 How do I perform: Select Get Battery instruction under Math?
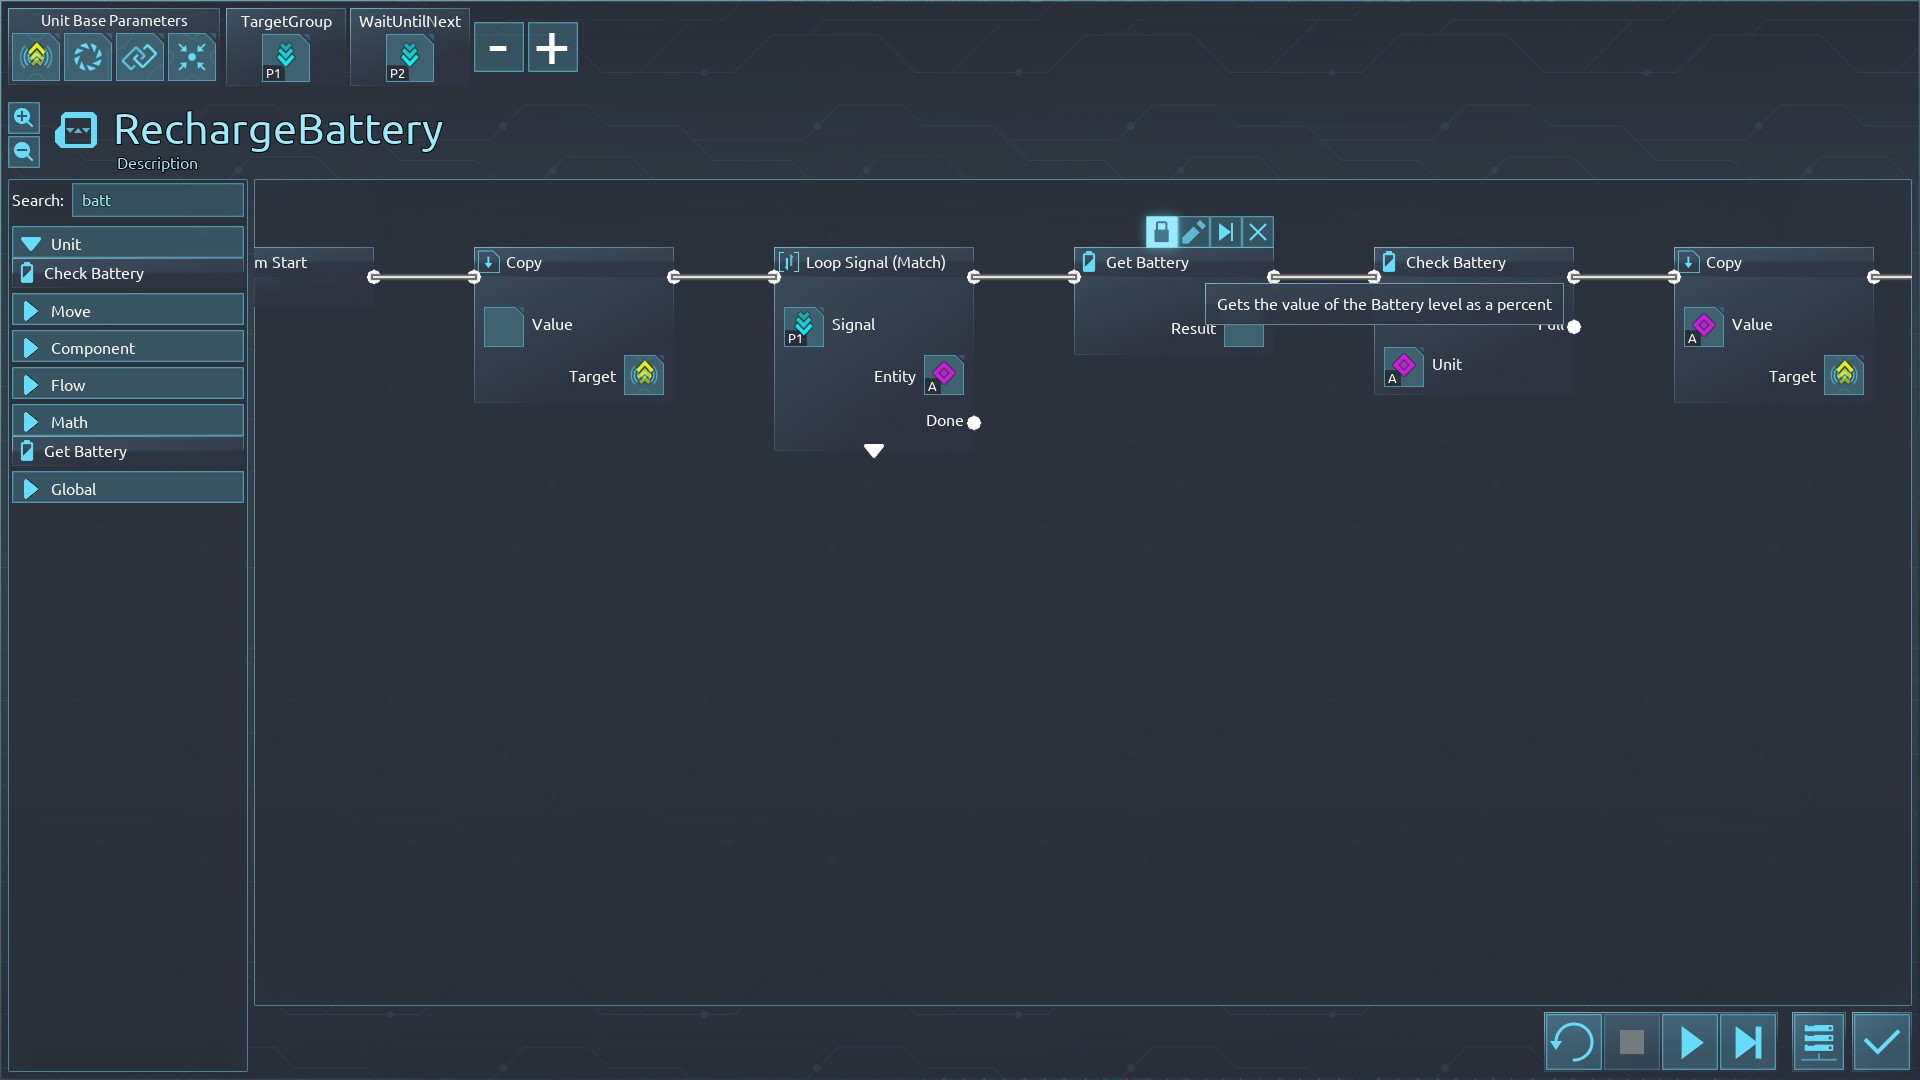(x=86, y=451)
